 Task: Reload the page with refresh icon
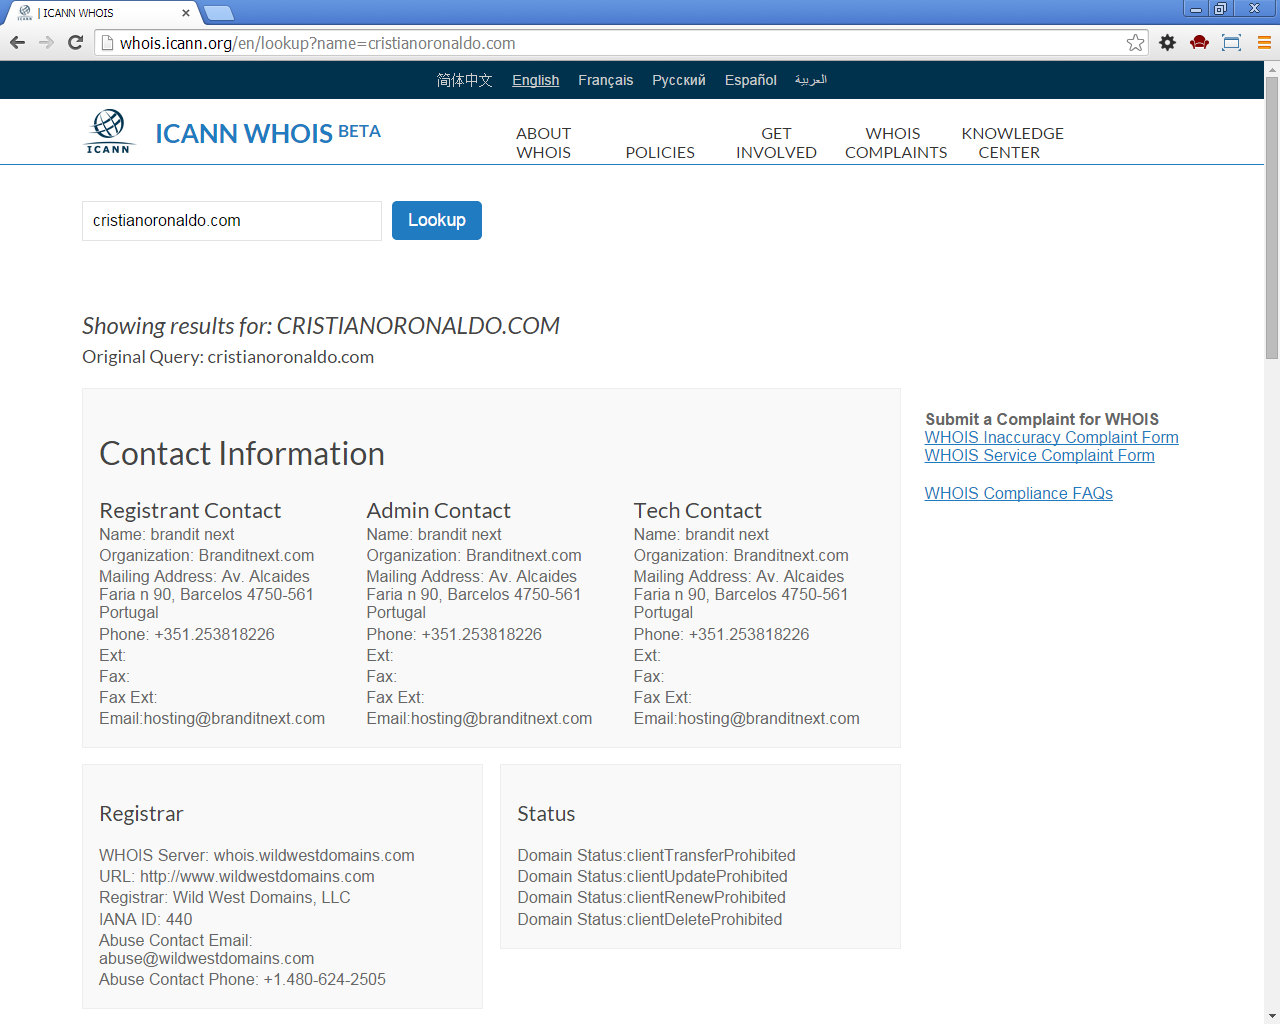[75, 42]
